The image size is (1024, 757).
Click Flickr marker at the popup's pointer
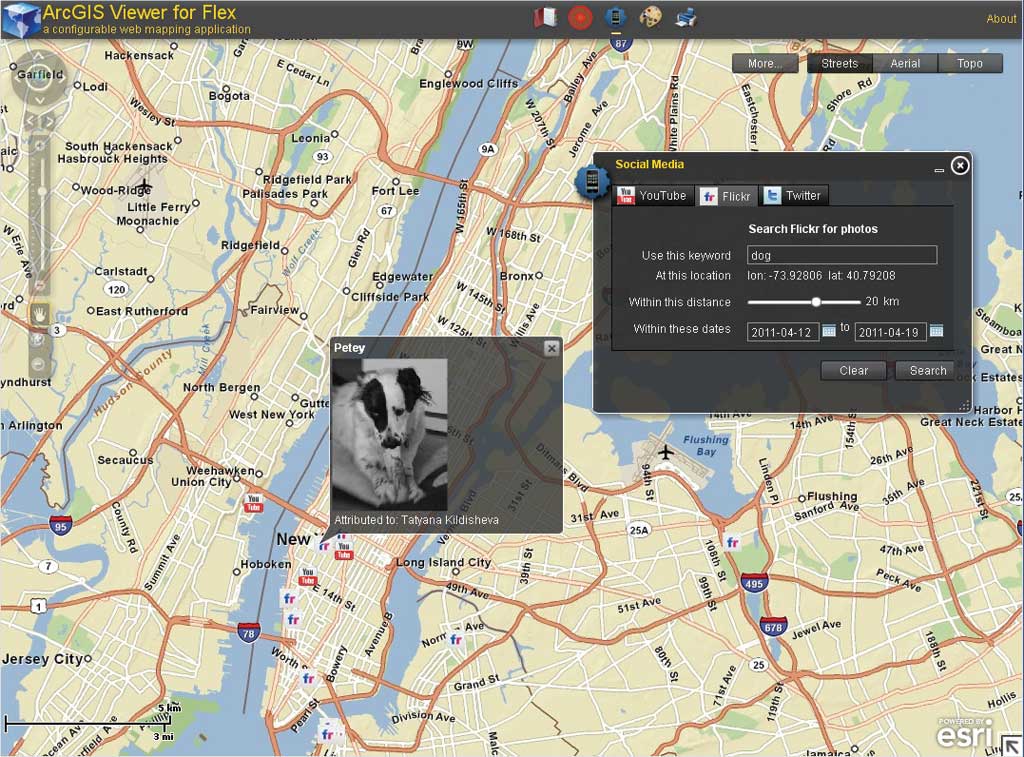click(324, 545)
